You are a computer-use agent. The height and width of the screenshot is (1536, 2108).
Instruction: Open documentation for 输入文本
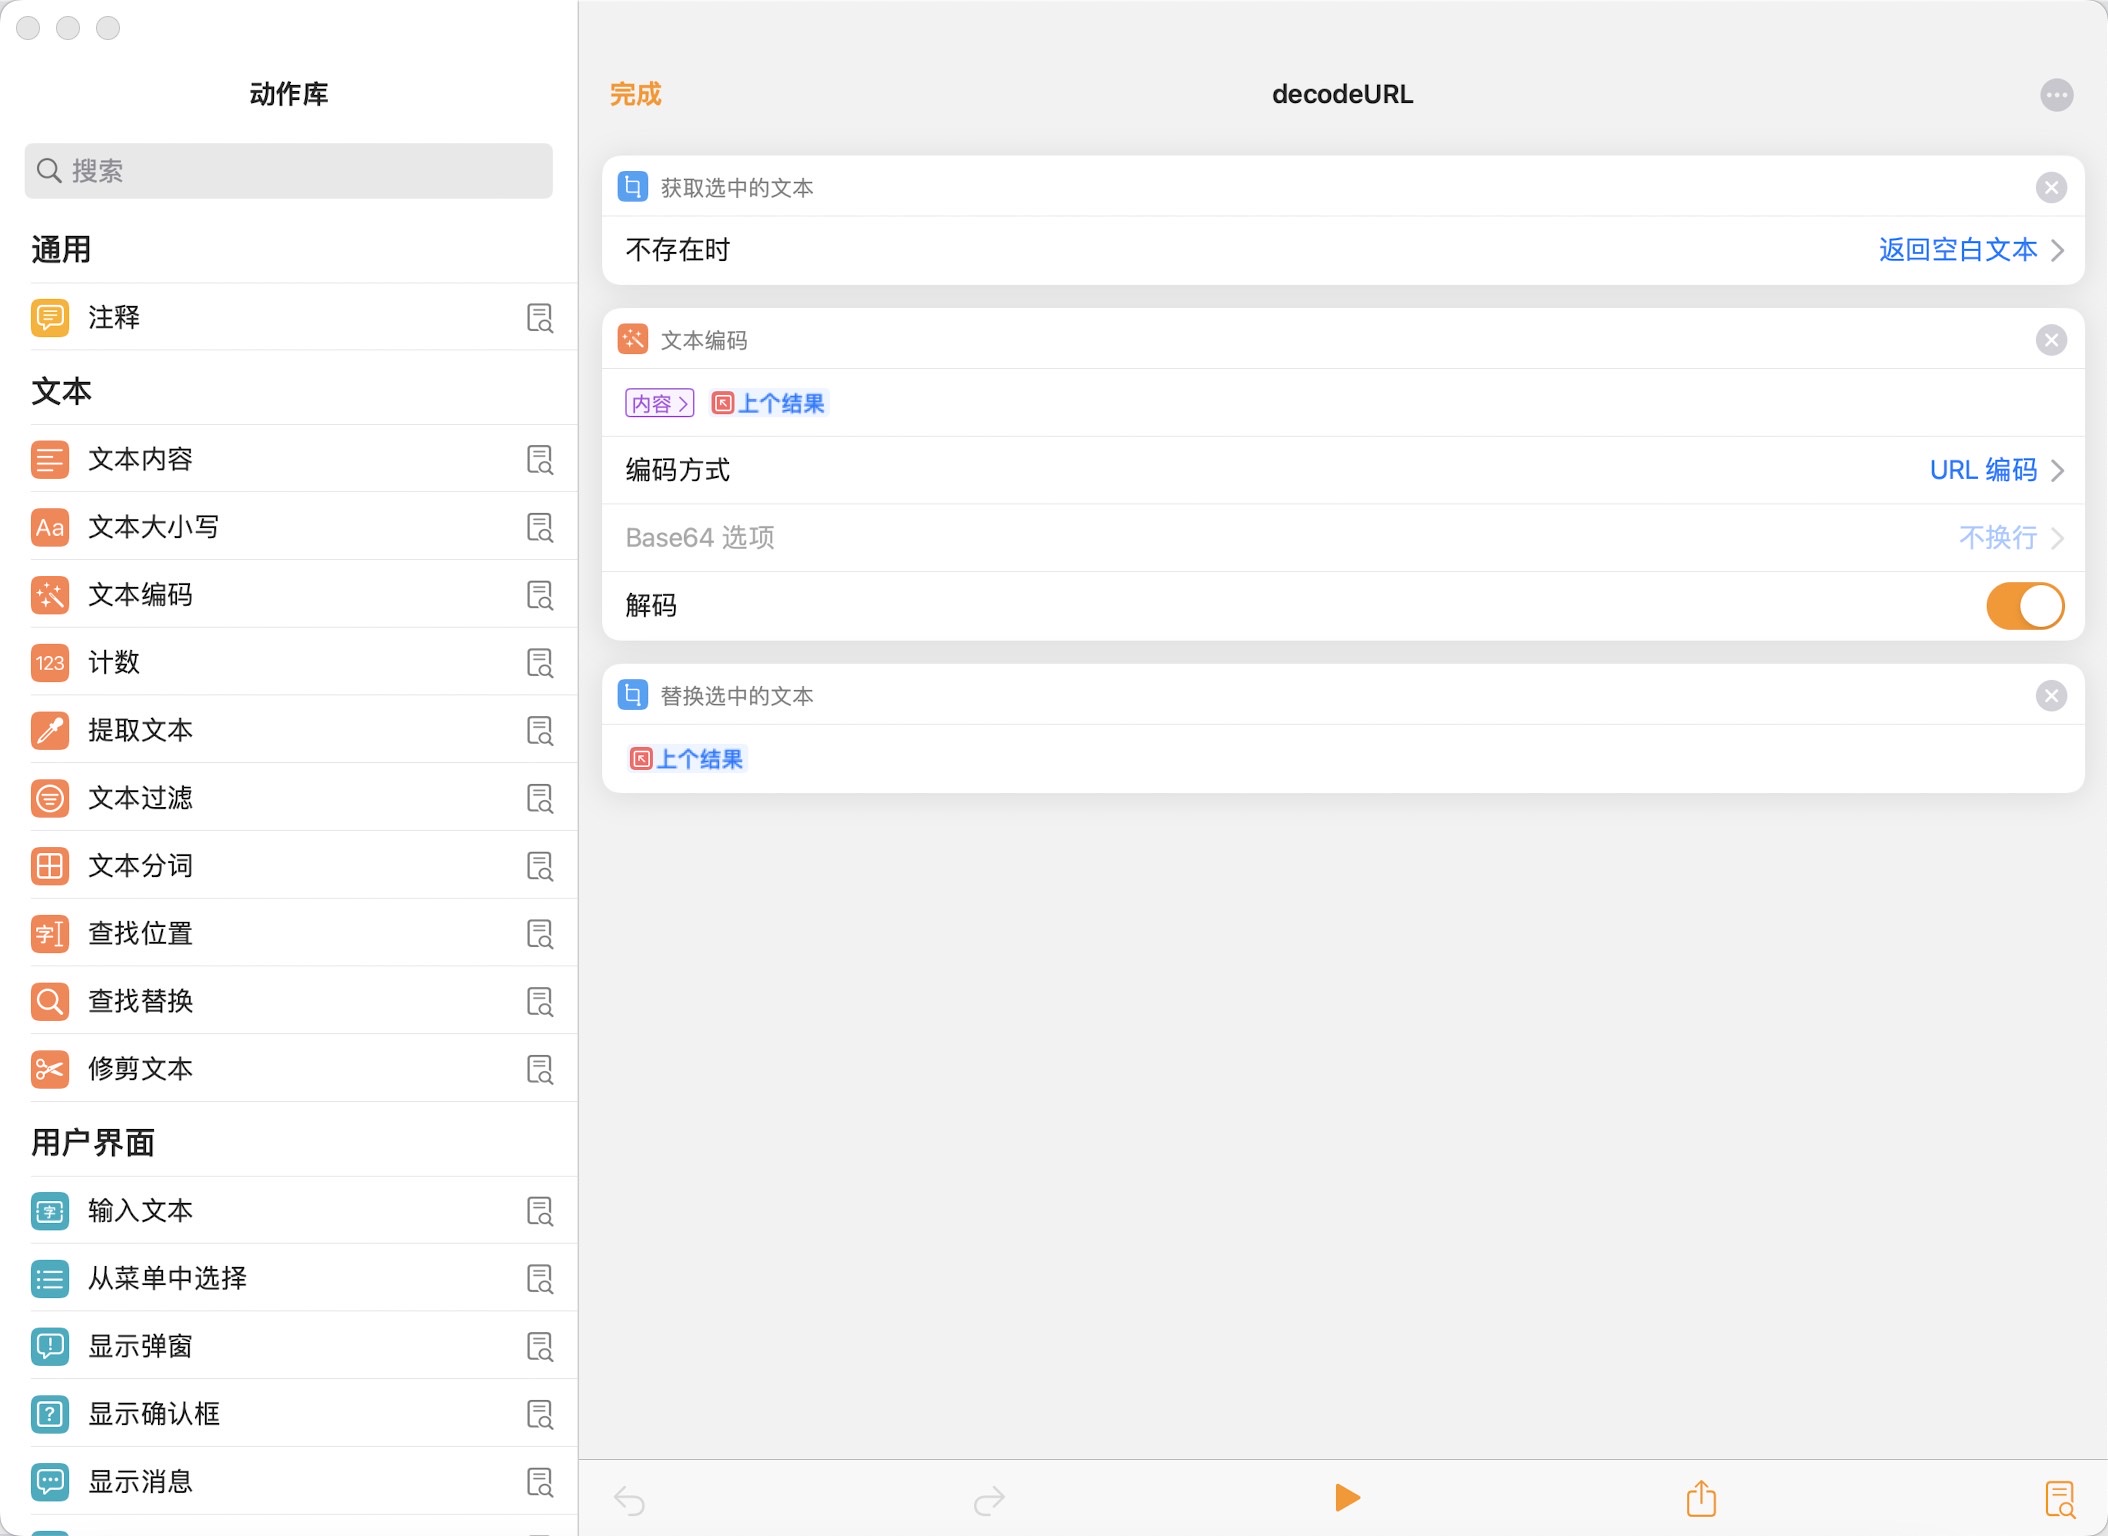click(x=540, y=1211)
